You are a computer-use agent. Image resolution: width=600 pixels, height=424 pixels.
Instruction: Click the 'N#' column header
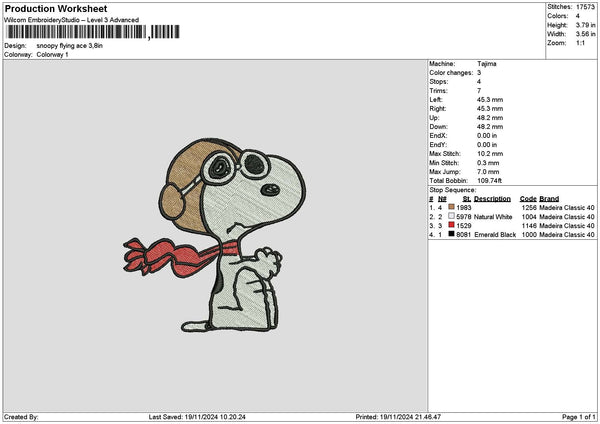[x=442, y=199]
